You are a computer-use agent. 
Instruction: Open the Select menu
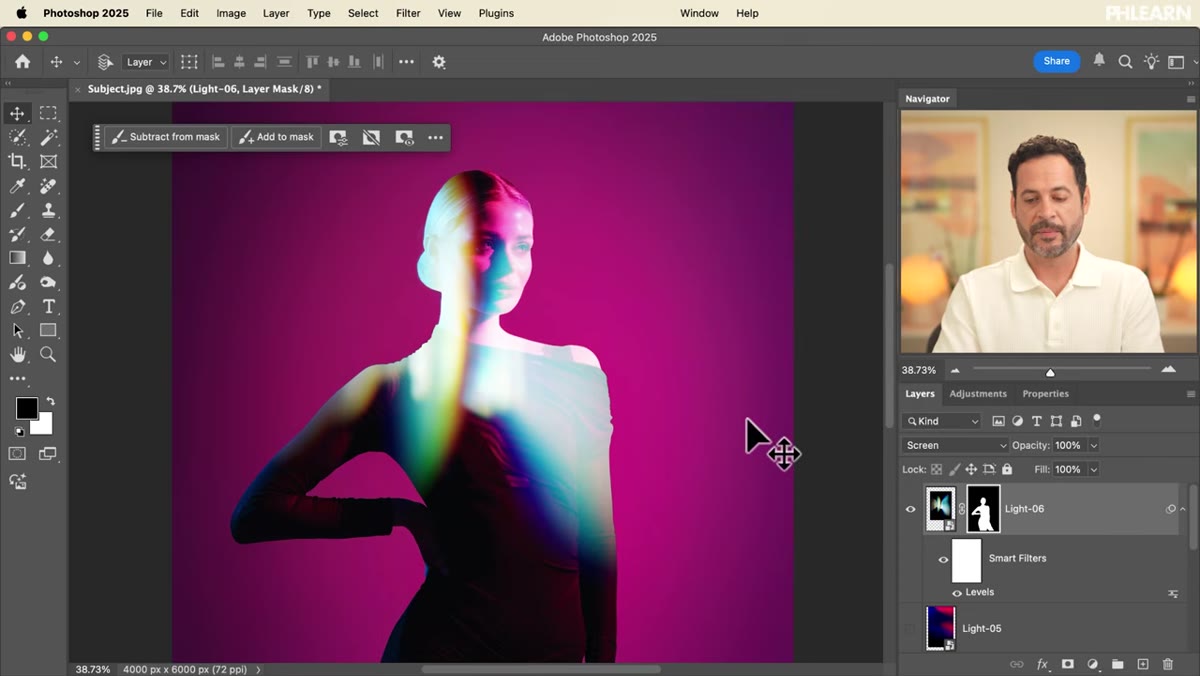pos(363,13)
